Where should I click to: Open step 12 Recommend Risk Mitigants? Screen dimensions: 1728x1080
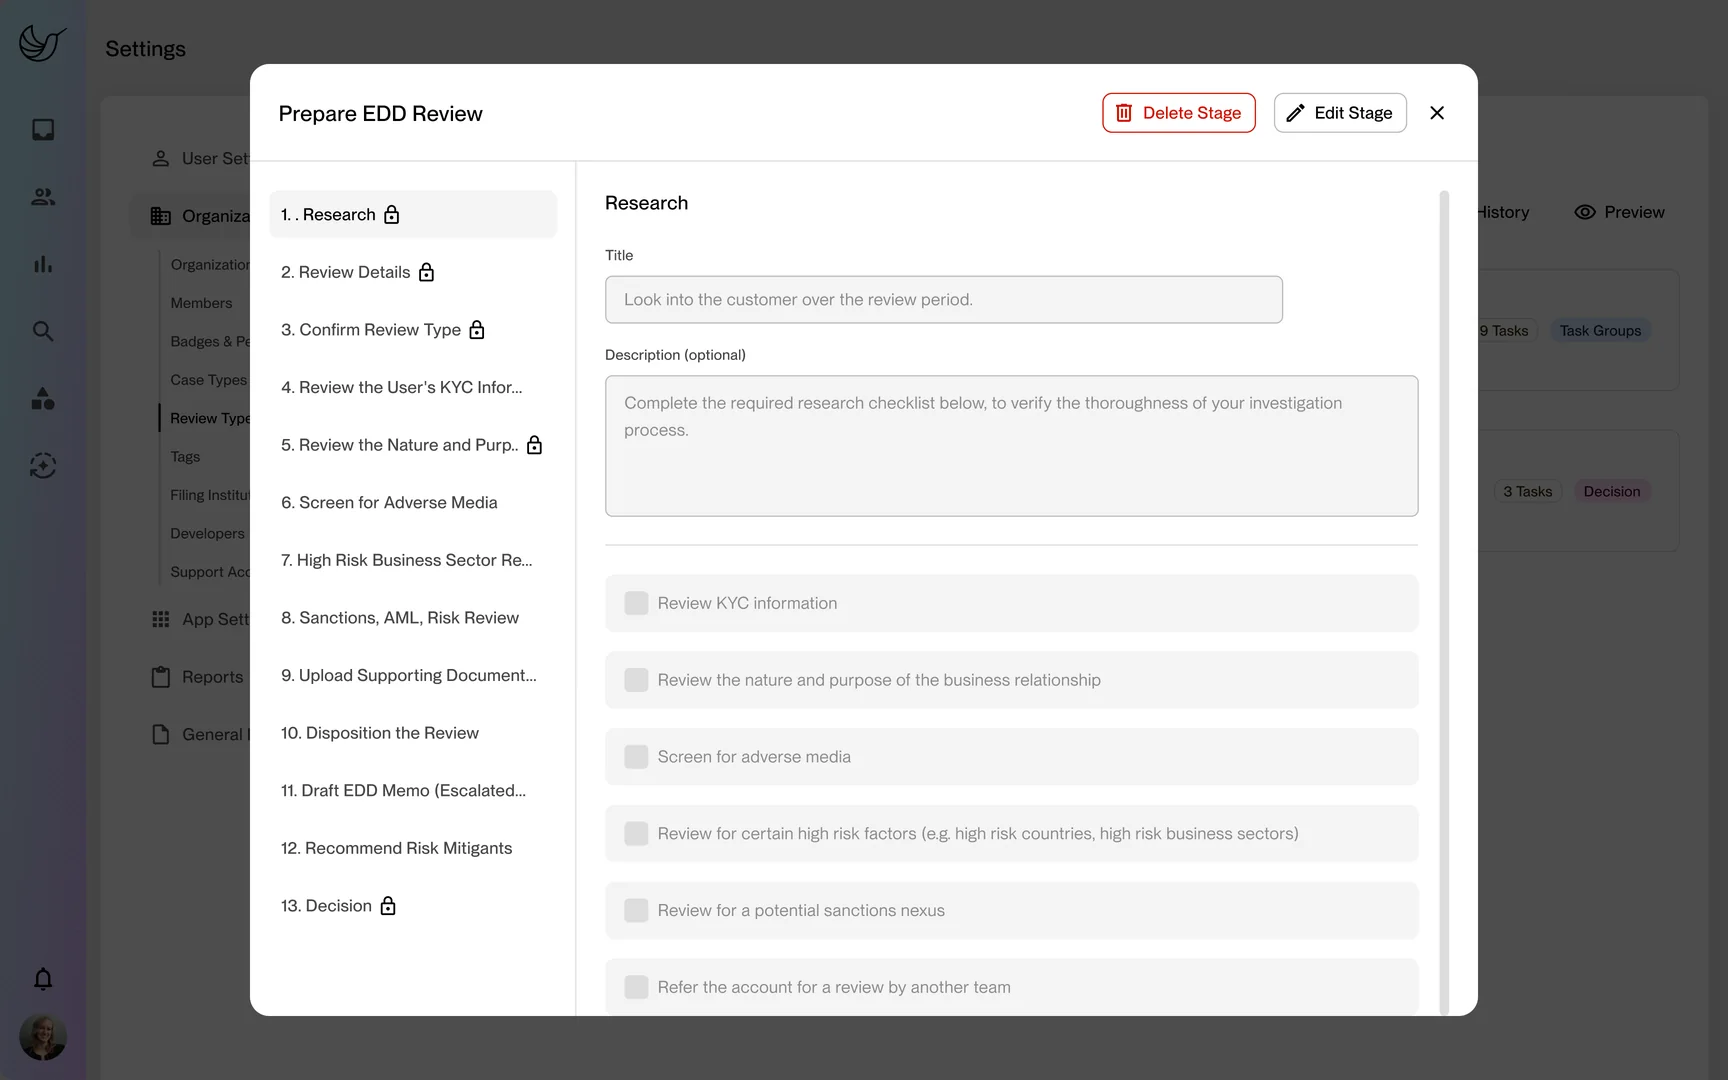tap(413, 848)
